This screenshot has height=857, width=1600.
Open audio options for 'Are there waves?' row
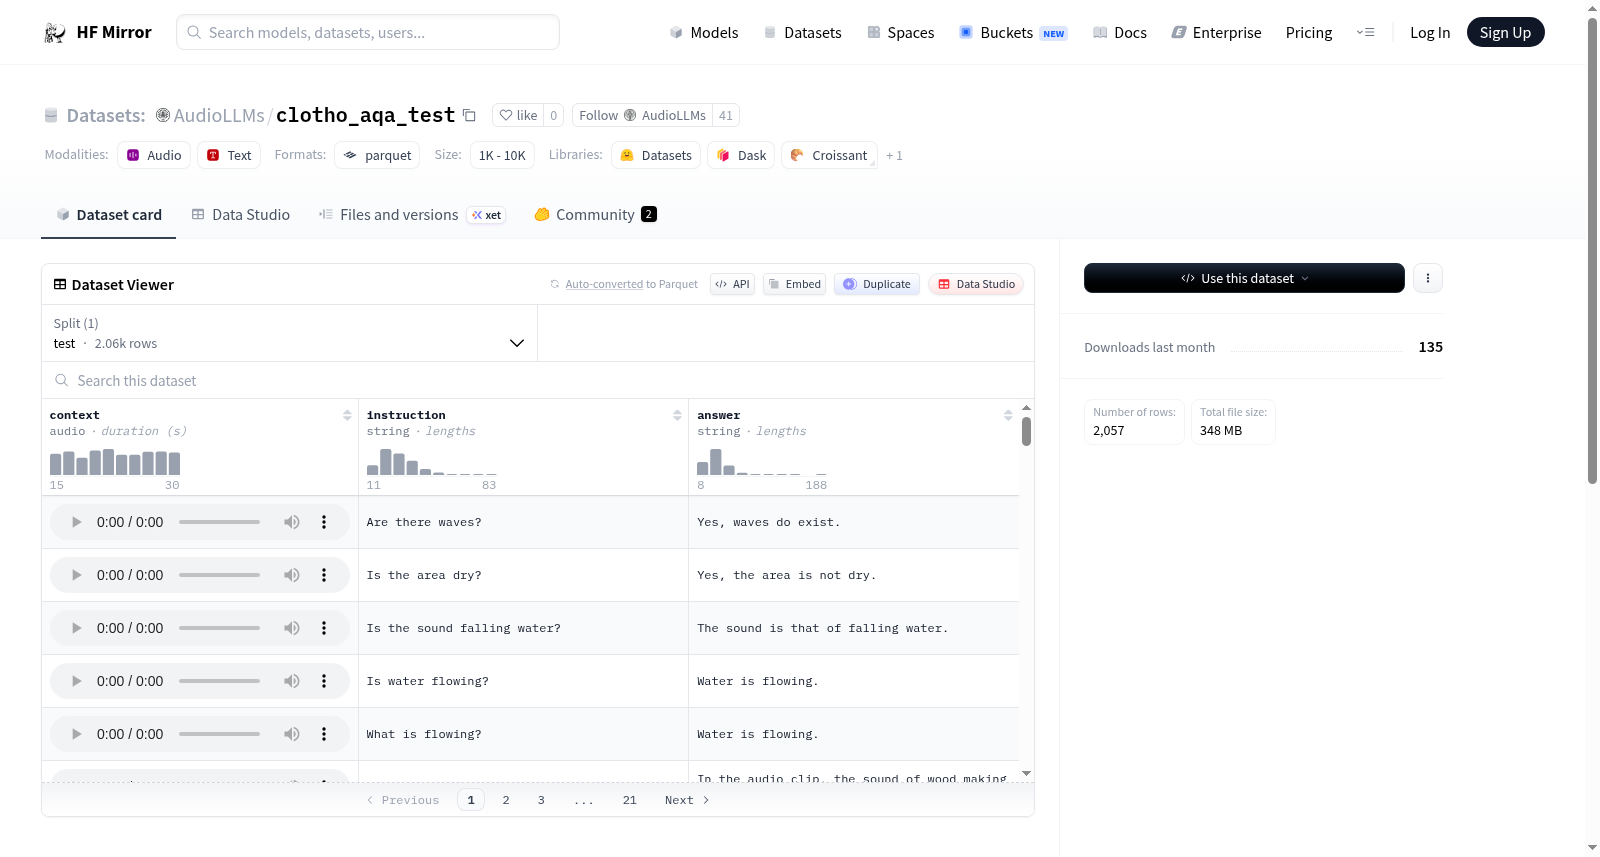point(324,522)
